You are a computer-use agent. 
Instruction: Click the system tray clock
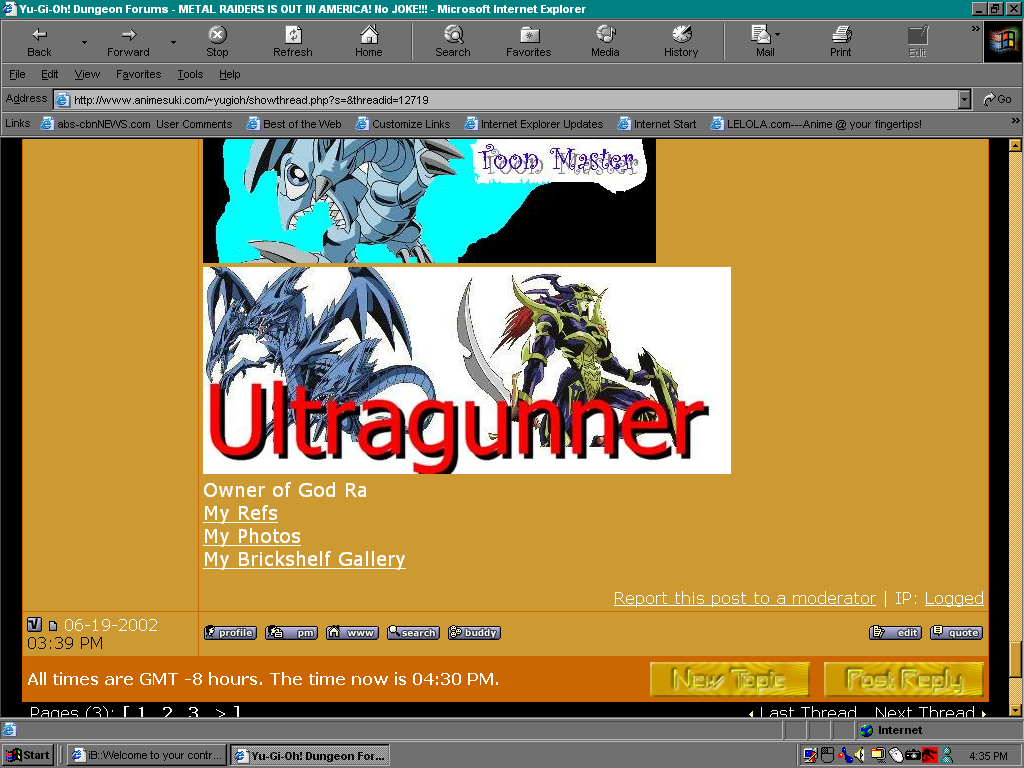988,756
